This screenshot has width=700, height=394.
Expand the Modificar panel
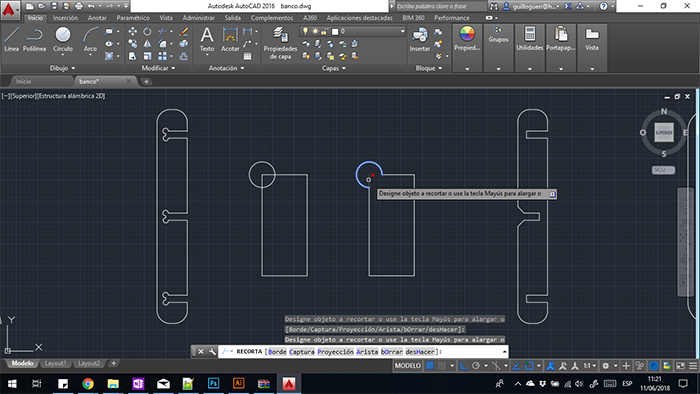pyautogui.click(x=158, y=68)
